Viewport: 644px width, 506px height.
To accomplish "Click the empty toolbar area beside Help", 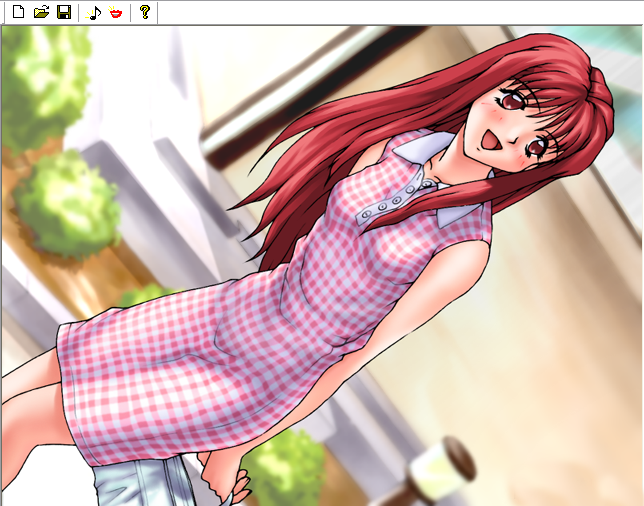I will (x=400, y=13).
